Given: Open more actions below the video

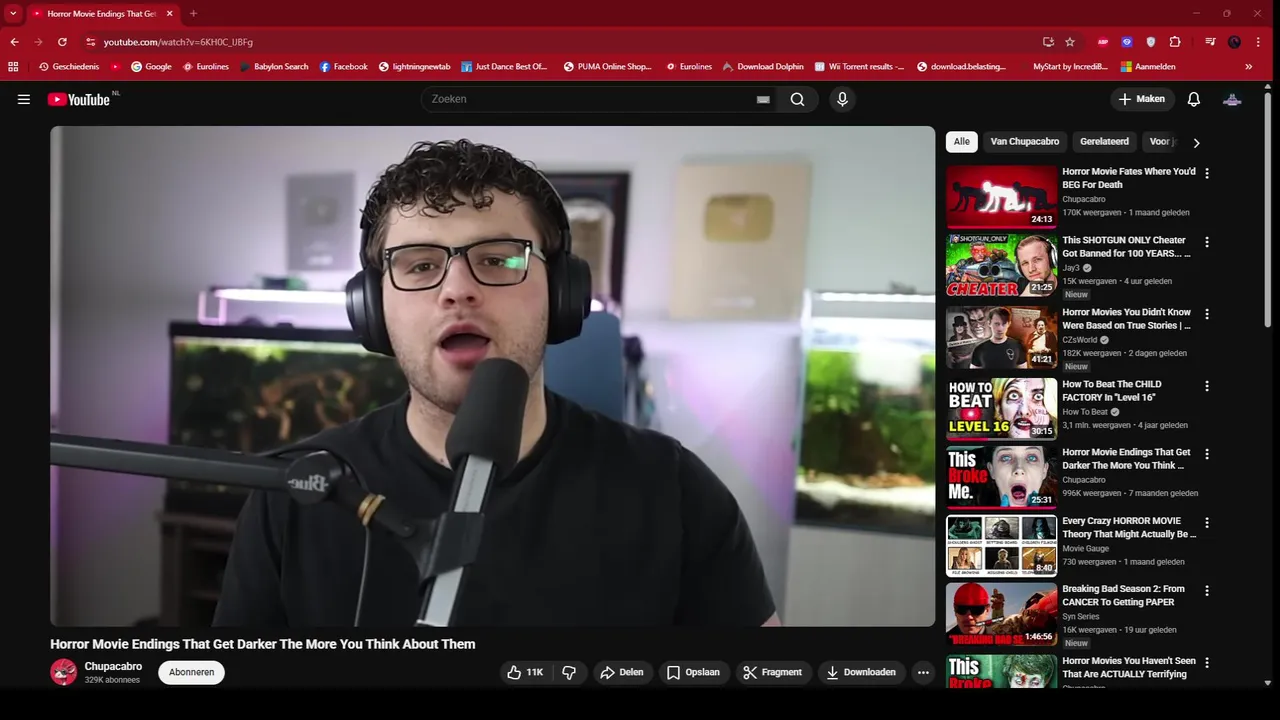Looking at the screenshot, I should point(923,672).
